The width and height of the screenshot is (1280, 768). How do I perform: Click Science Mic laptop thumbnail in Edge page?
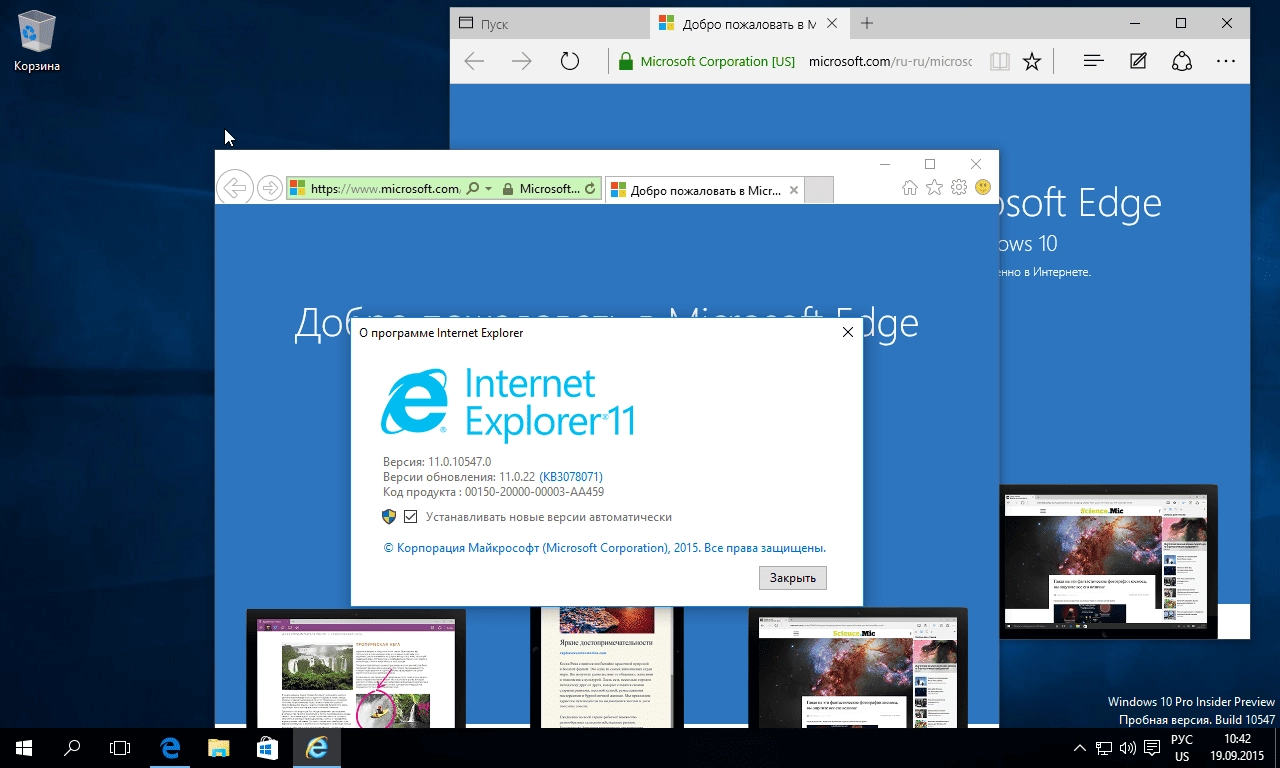(1109, 562)
